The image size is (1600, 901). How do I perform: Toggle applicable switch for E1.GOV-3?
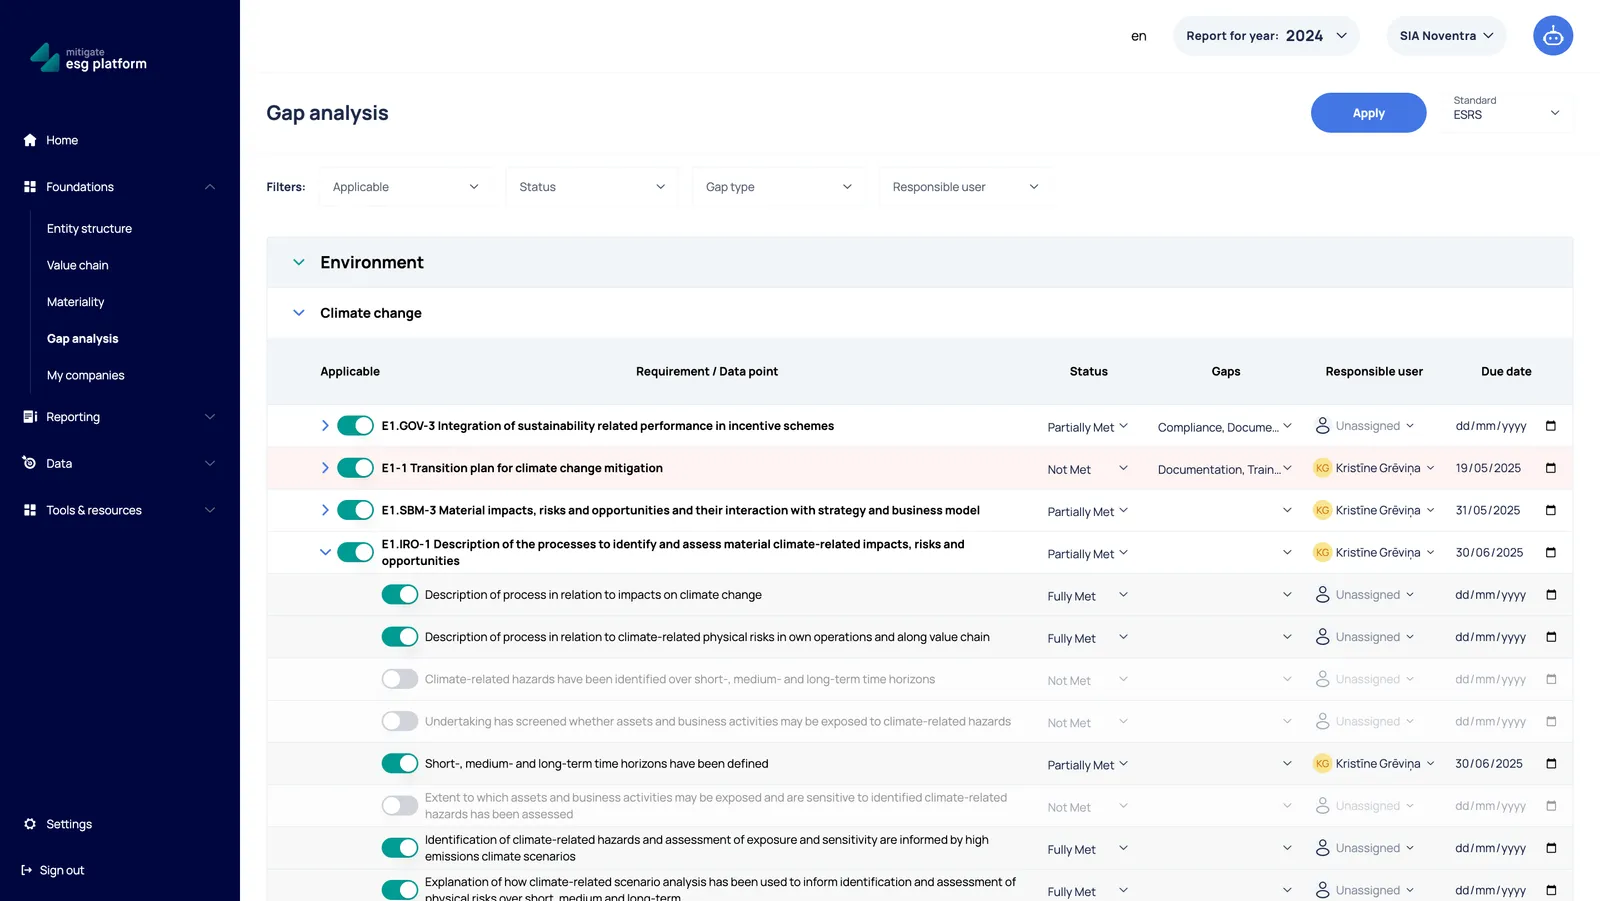pyautogui.click(x=355, y=426)
